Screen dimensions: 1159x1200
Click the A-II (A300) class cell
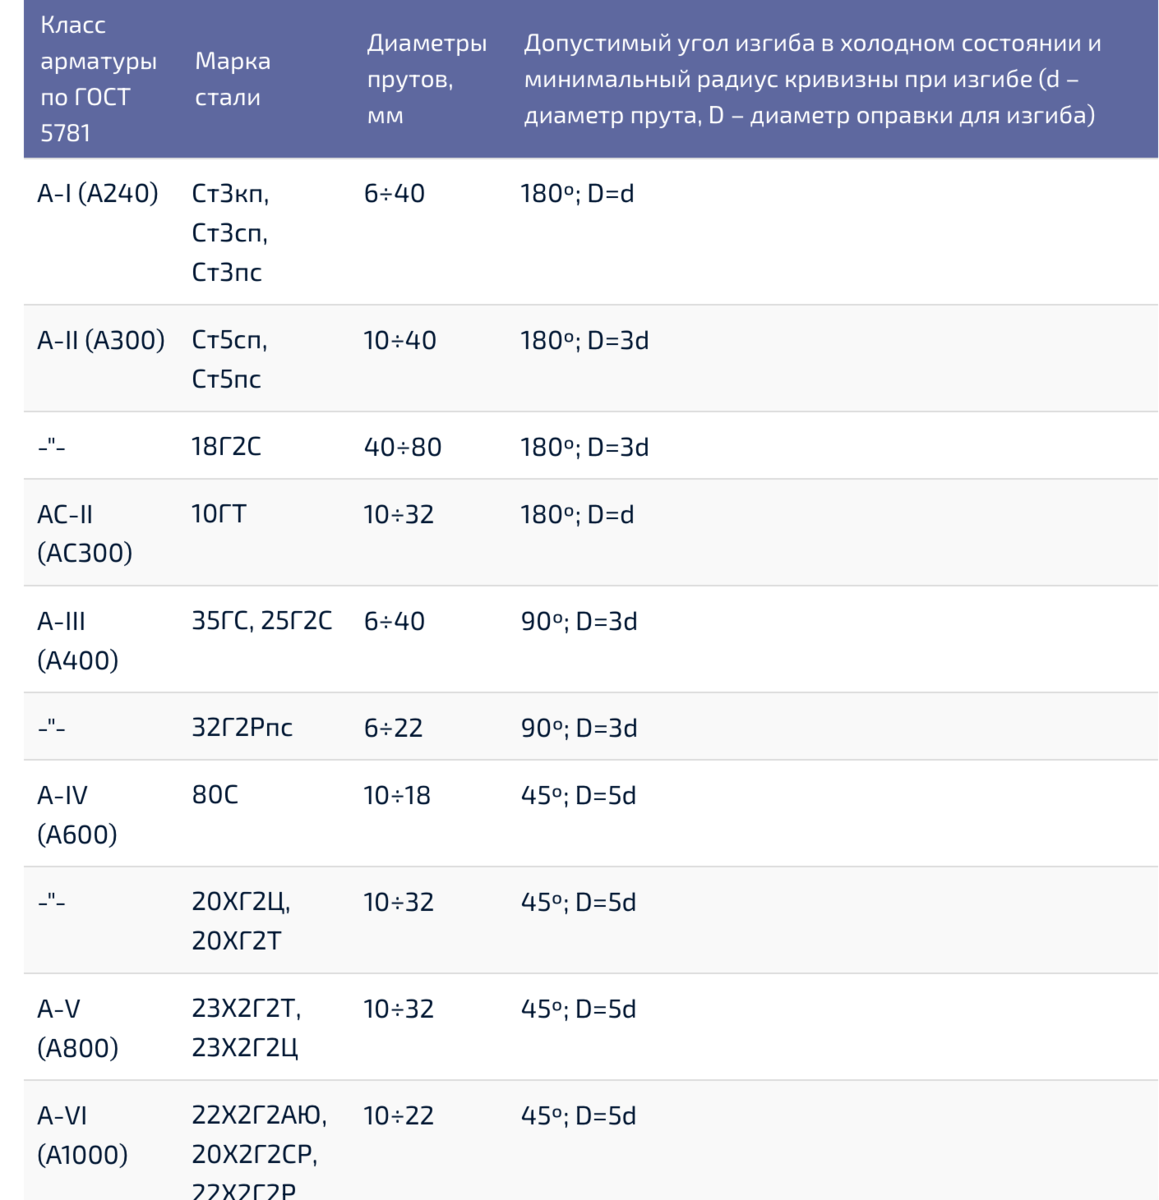[101, 340]
